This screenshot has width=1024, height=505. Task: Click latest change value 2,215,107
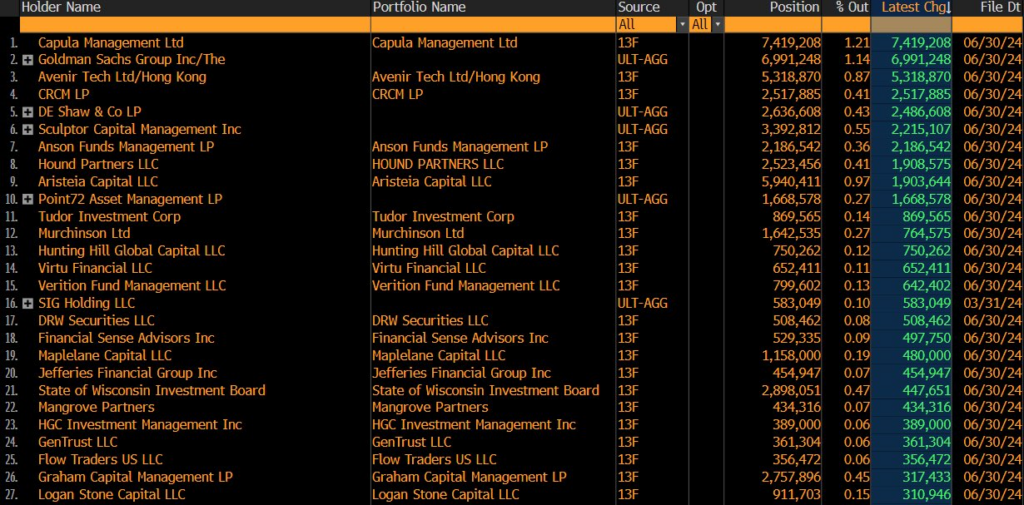click(921, 129)
